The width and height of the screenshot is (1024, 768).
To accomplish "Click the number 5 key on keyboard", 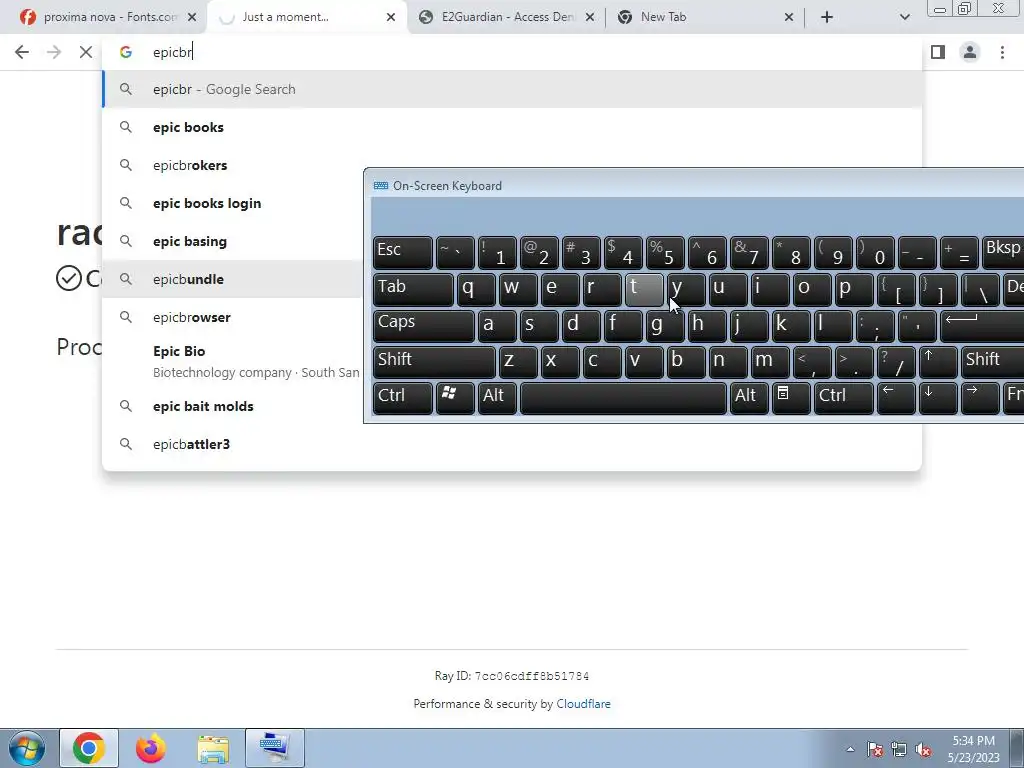I will (665, 252).
